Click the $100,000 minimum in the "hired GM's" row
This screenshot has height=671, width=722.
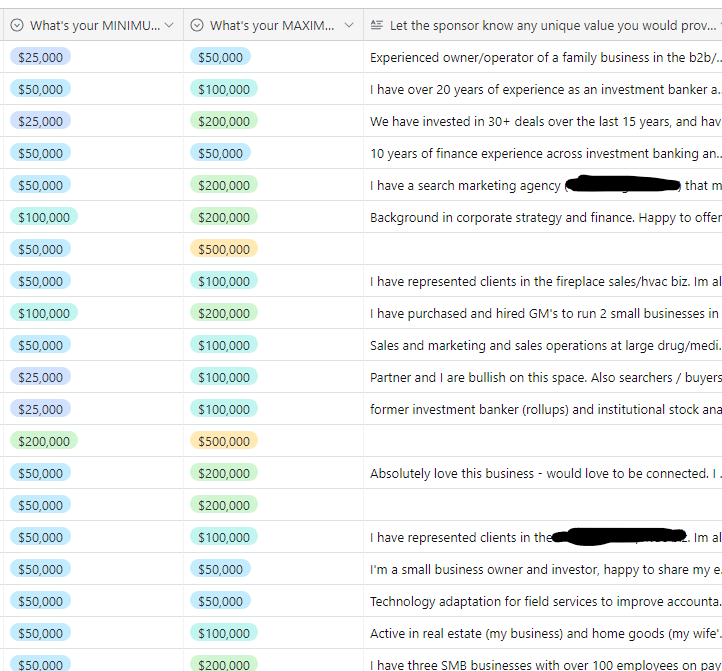(44, 313)
